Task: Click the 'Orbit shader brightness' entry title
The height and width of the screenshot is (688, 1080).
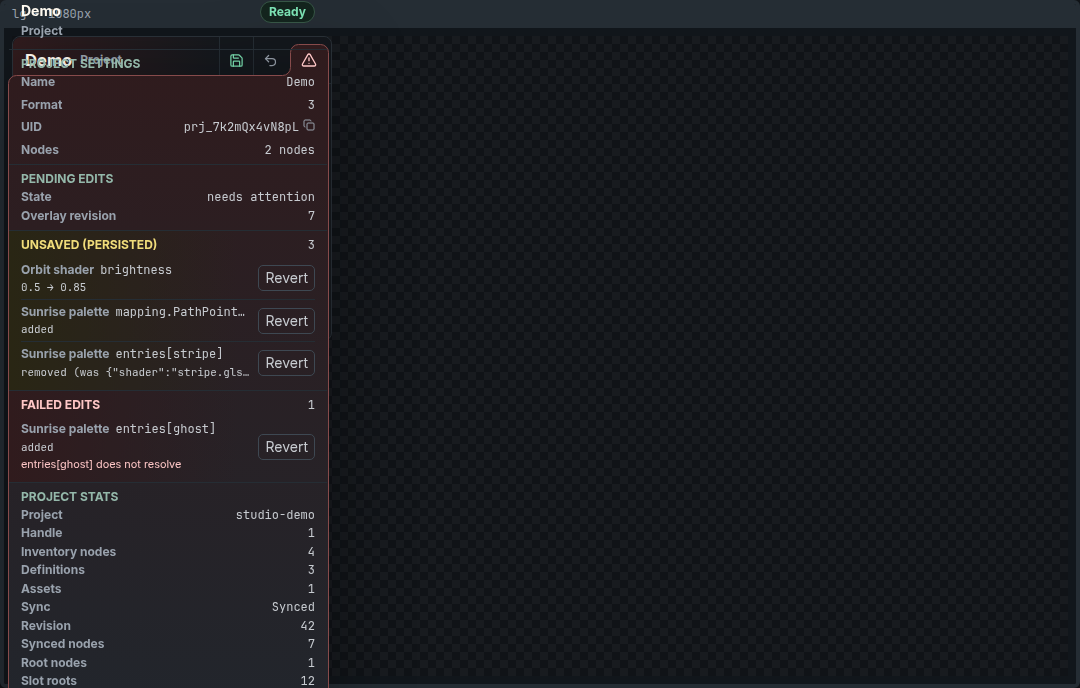Action: pos(96,270)
